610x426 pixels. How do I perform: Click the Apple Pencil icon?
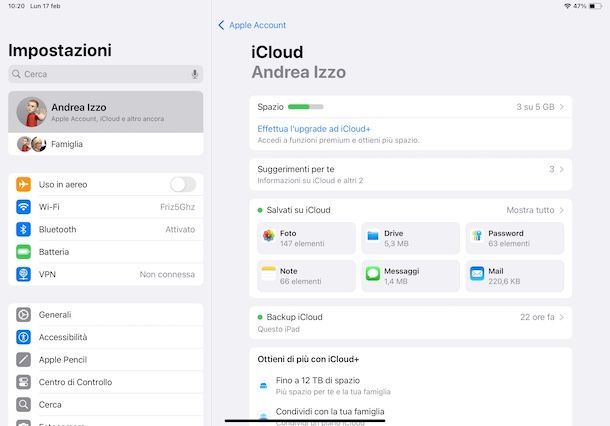23,359
